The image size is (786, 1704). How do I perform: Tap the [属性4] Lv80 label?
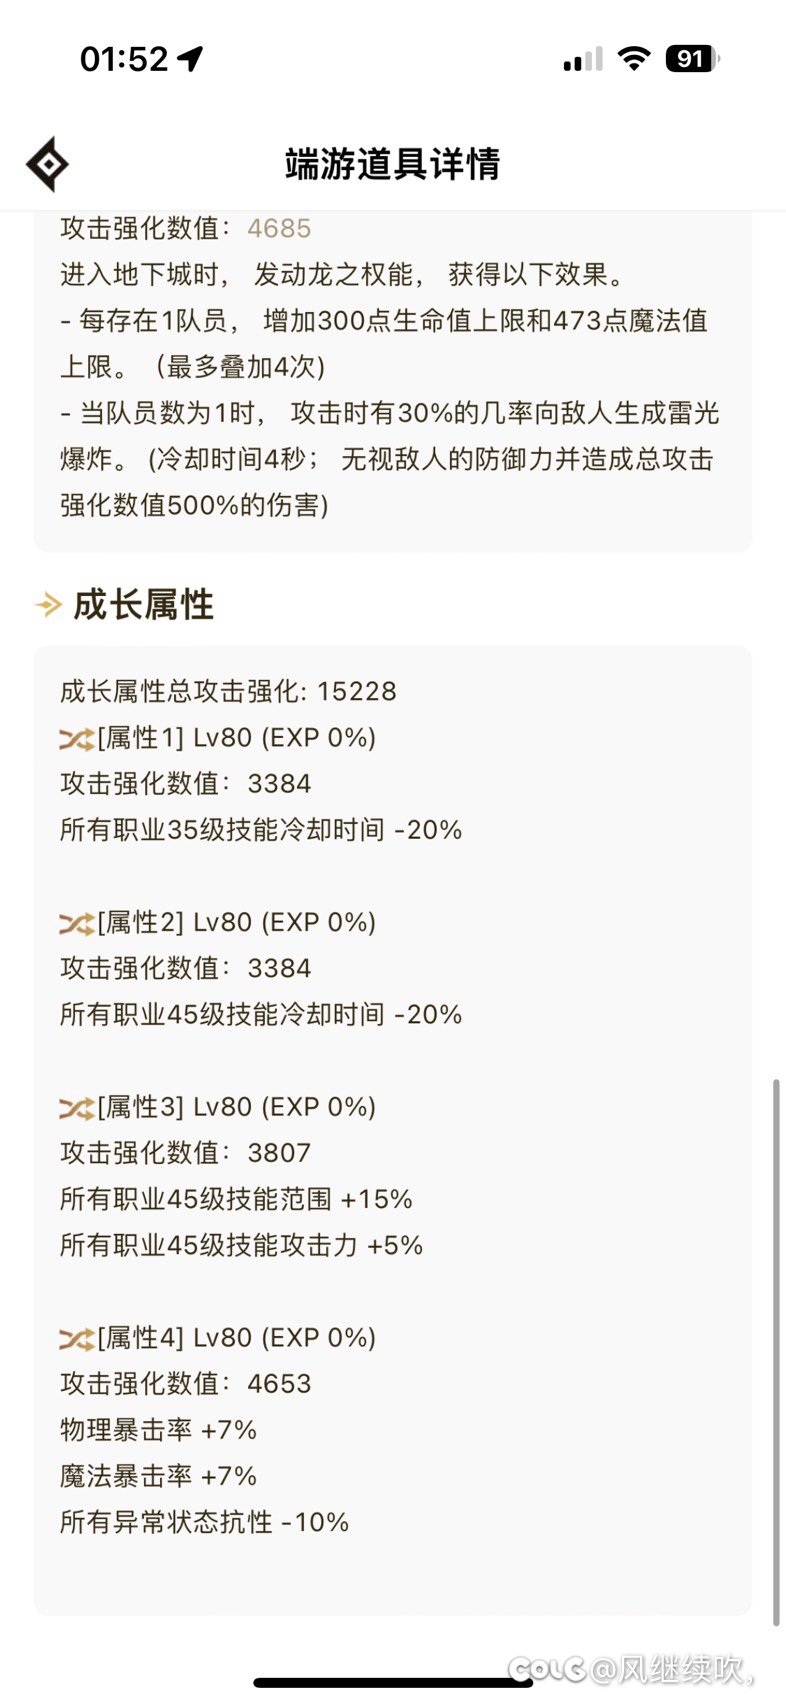pyautogui.click(x=236, y=1338)
